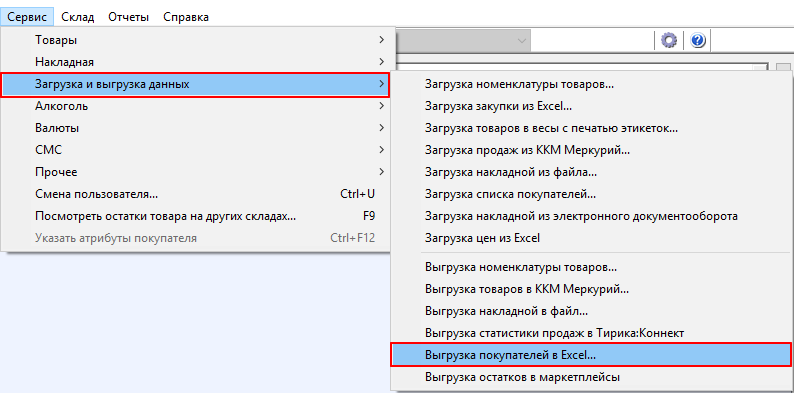This screenshot has width=794, height=393.
Task: Select Выгрузка остатков в маркетплейсы
Action: coord(591,377)
